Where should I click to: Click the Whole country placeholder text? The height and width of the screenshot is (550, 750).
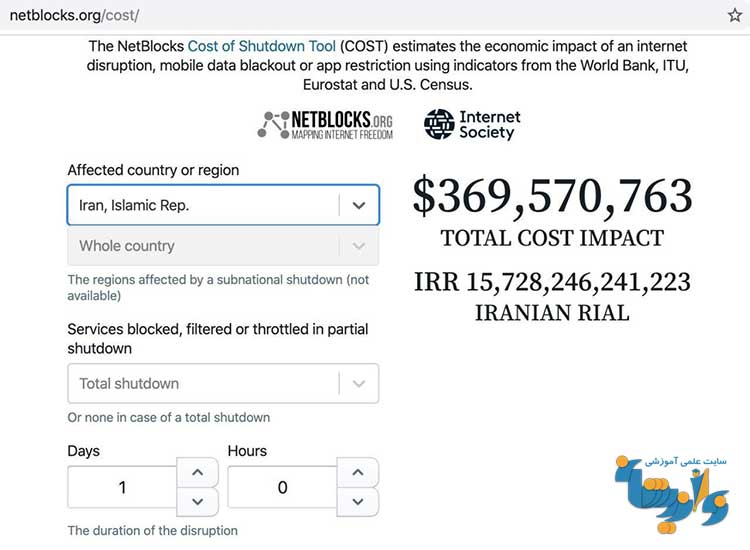[x=127, y=246]
